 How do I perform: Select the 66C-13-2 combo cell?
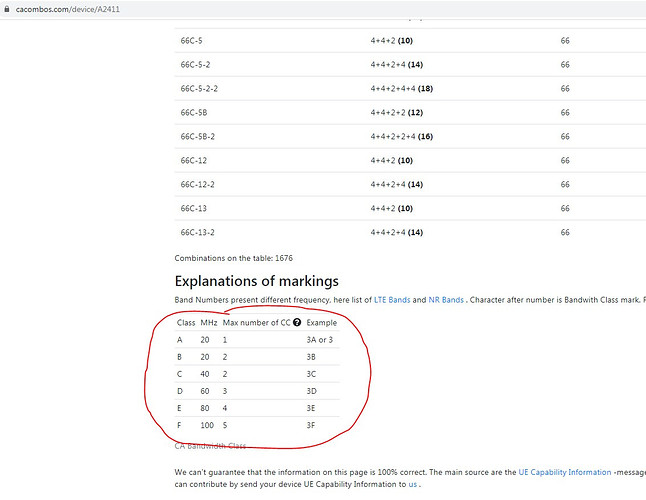pos(197,232)
